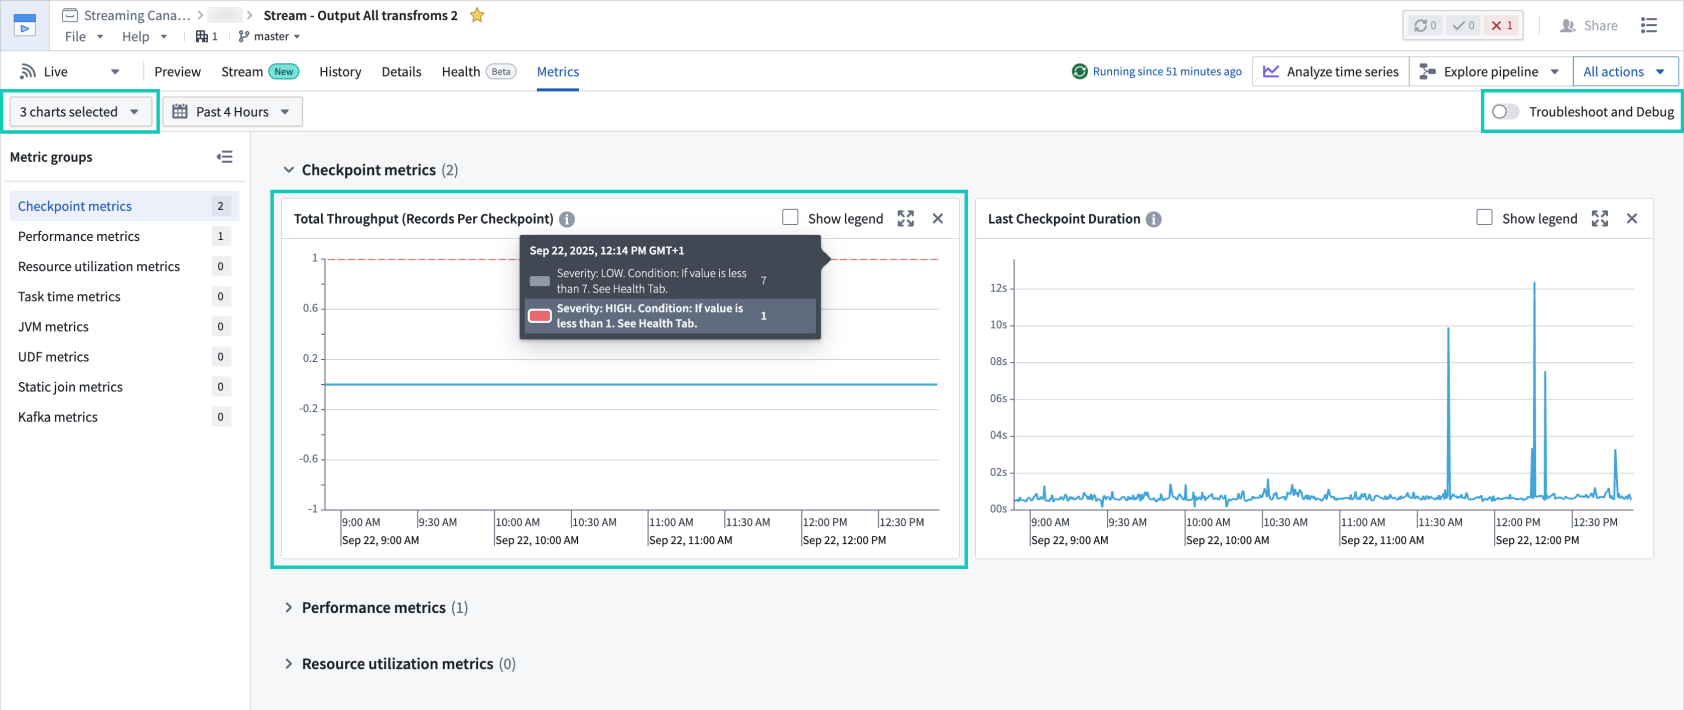Open the Past 4 Hours time range dropdown

tap(232, 112)
